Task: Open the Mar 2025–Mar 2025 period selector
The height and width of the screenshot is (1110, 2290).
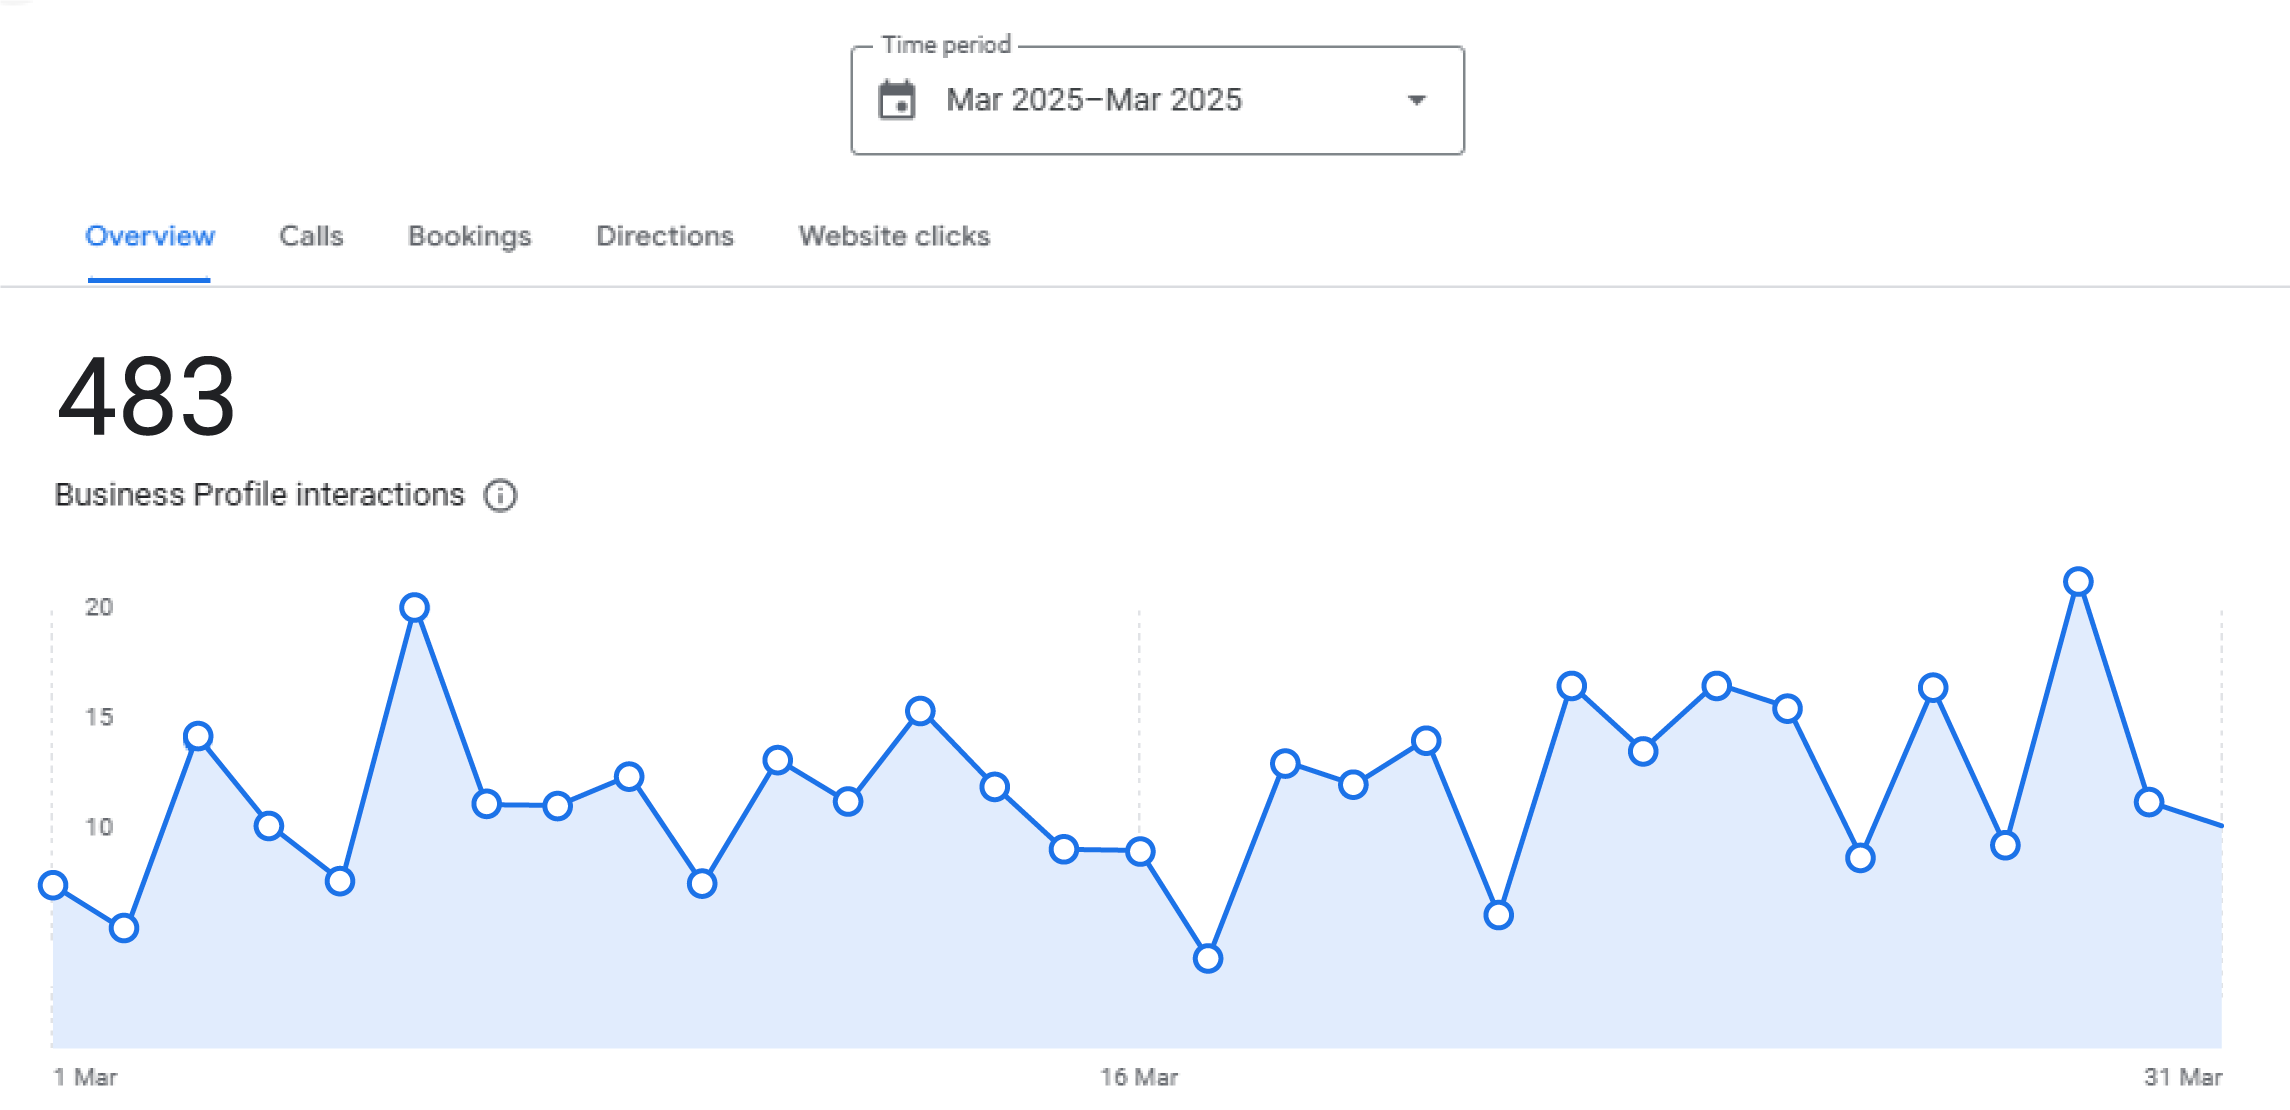Action: click(1157, 100)
